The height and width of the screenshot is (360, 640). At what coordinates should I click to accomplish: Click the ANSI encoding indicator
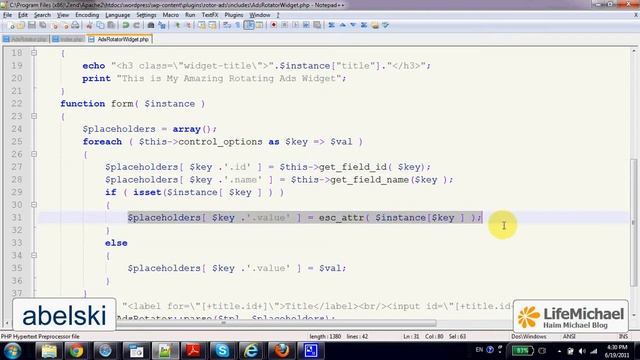(x=569, y=337)
